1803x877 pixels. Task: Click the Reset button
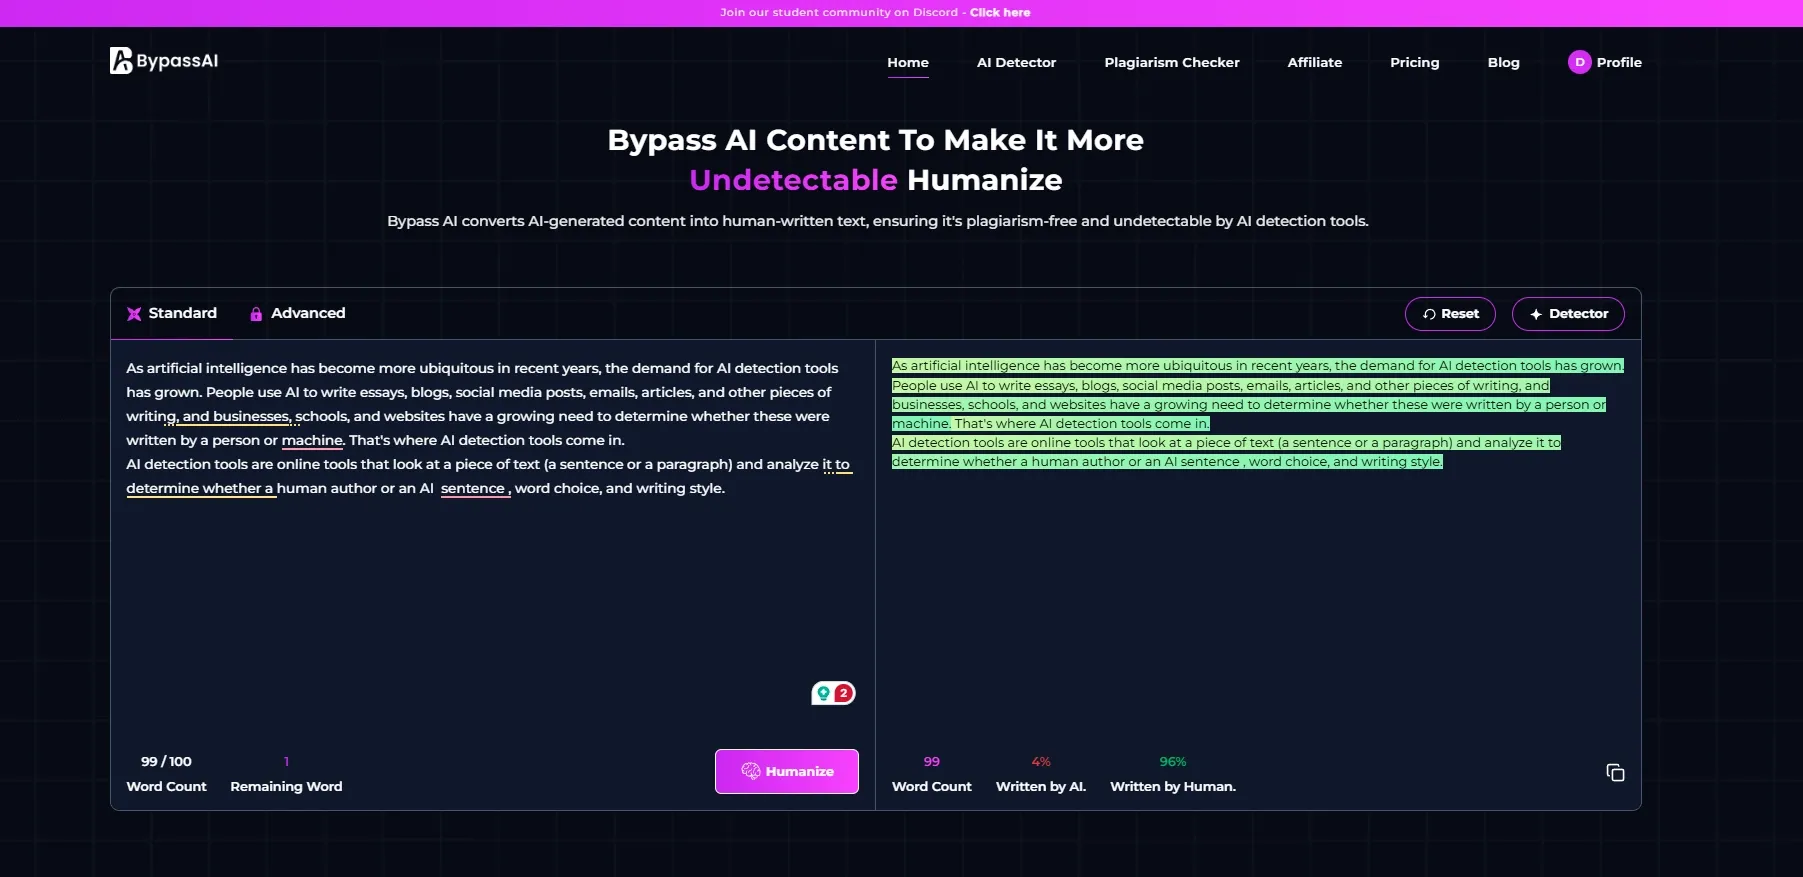pyautogui.click(x=1450, y=314)
